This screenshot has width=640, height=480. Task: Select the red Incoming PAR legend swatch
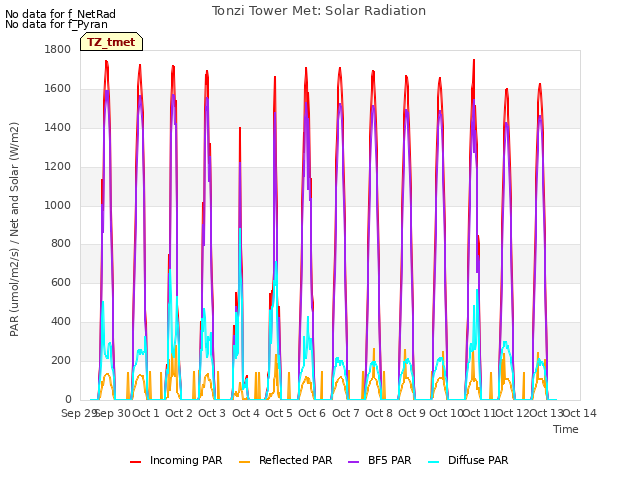(x=136, y=462)
